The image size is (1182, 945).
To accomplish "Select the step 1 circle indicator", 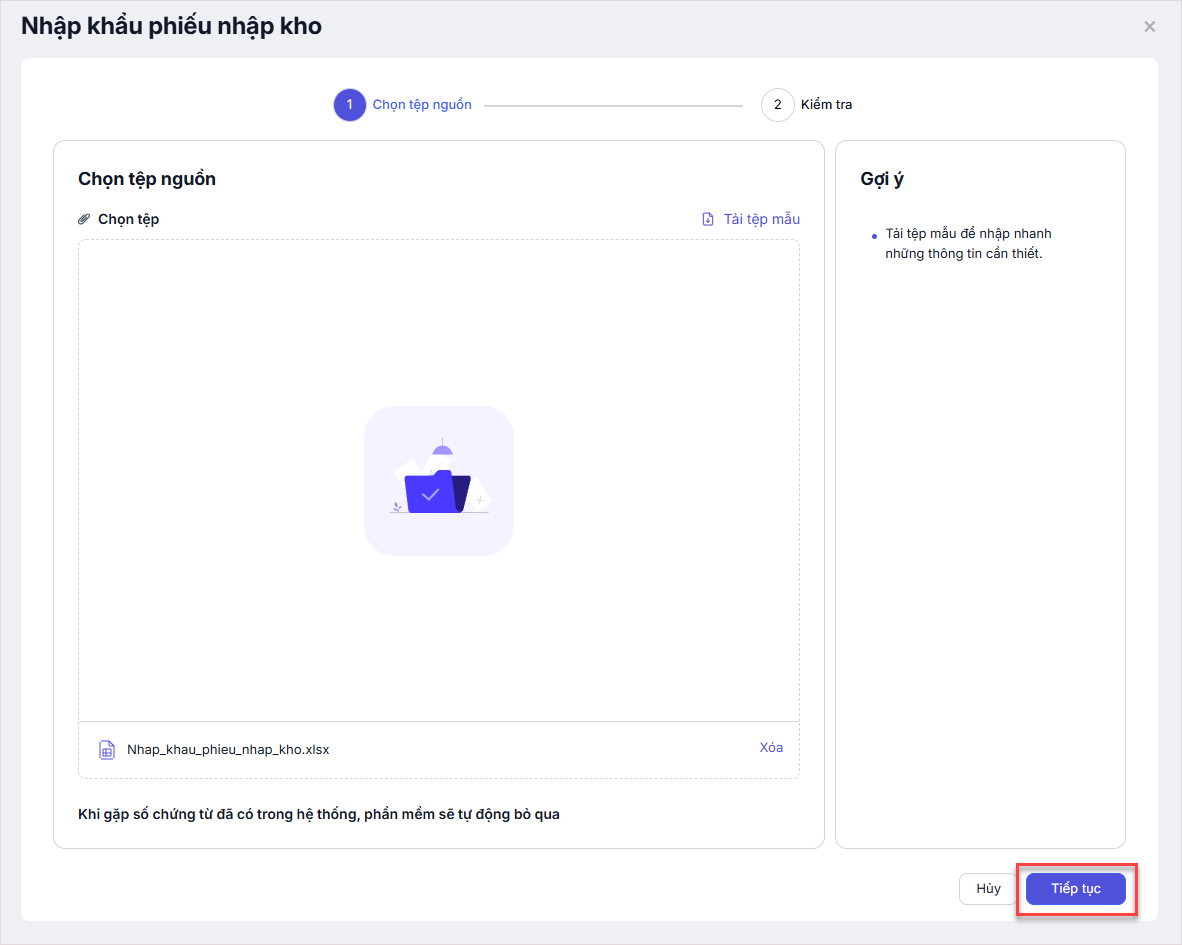I will coord(349,105).
